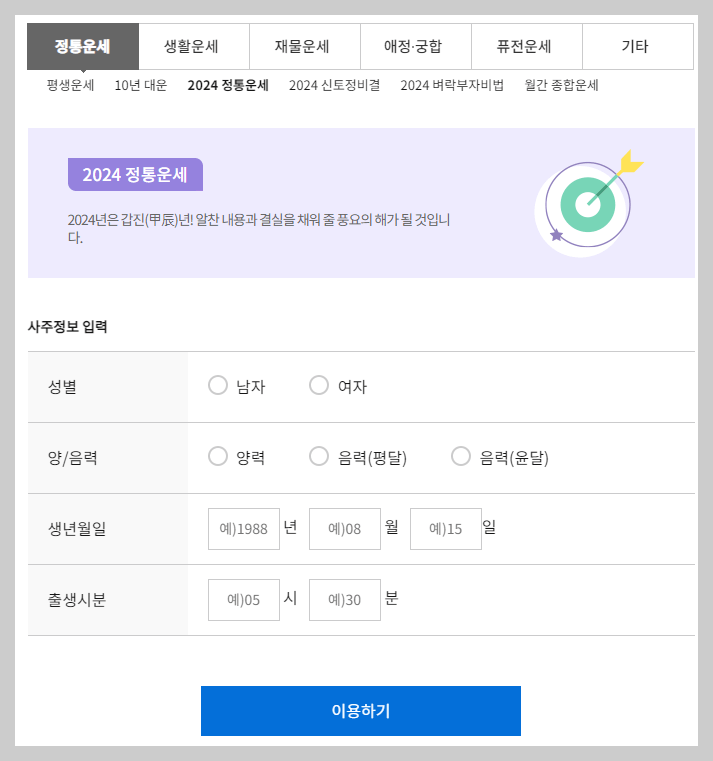Image resolution: width=713 pixels, height=761 pixels.
Task: Click the banner description starting 2024년은 갑진
Action: [x=259, y=229]
